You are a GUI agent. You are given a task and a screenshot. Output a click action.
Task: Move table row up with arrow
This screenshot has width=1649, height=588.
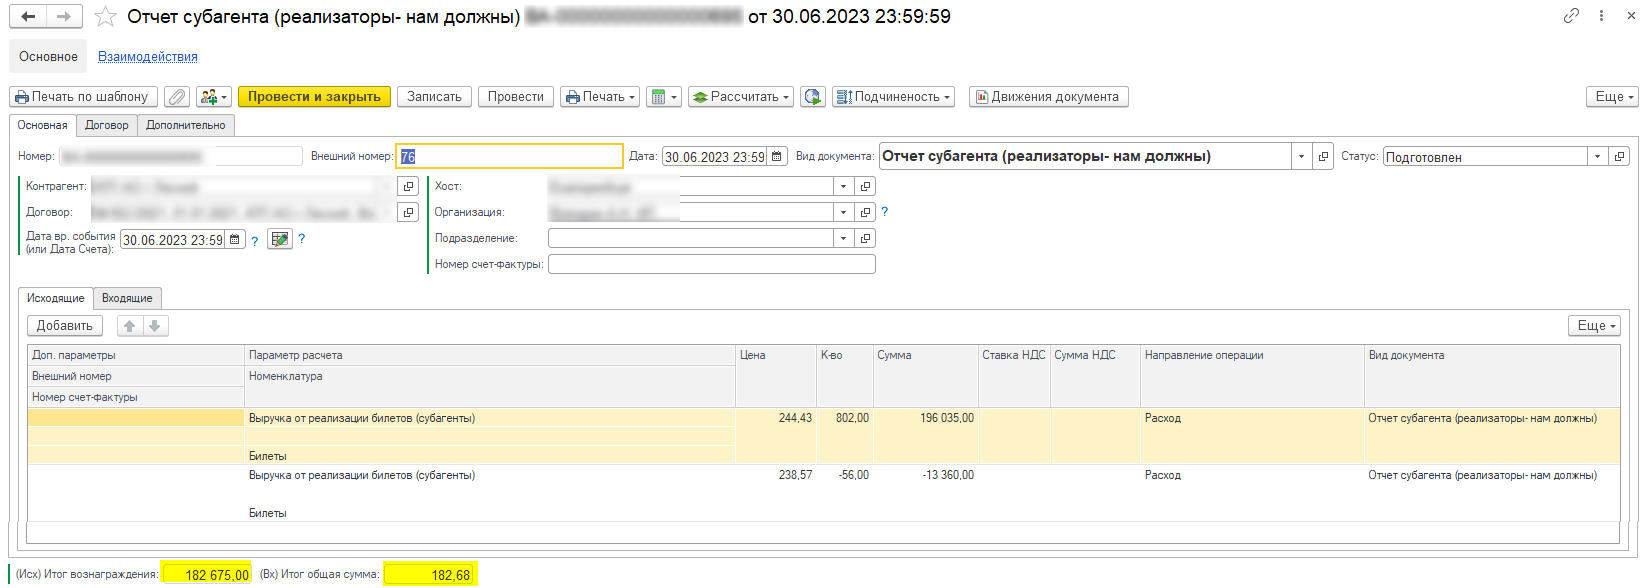tap(130, 326)
